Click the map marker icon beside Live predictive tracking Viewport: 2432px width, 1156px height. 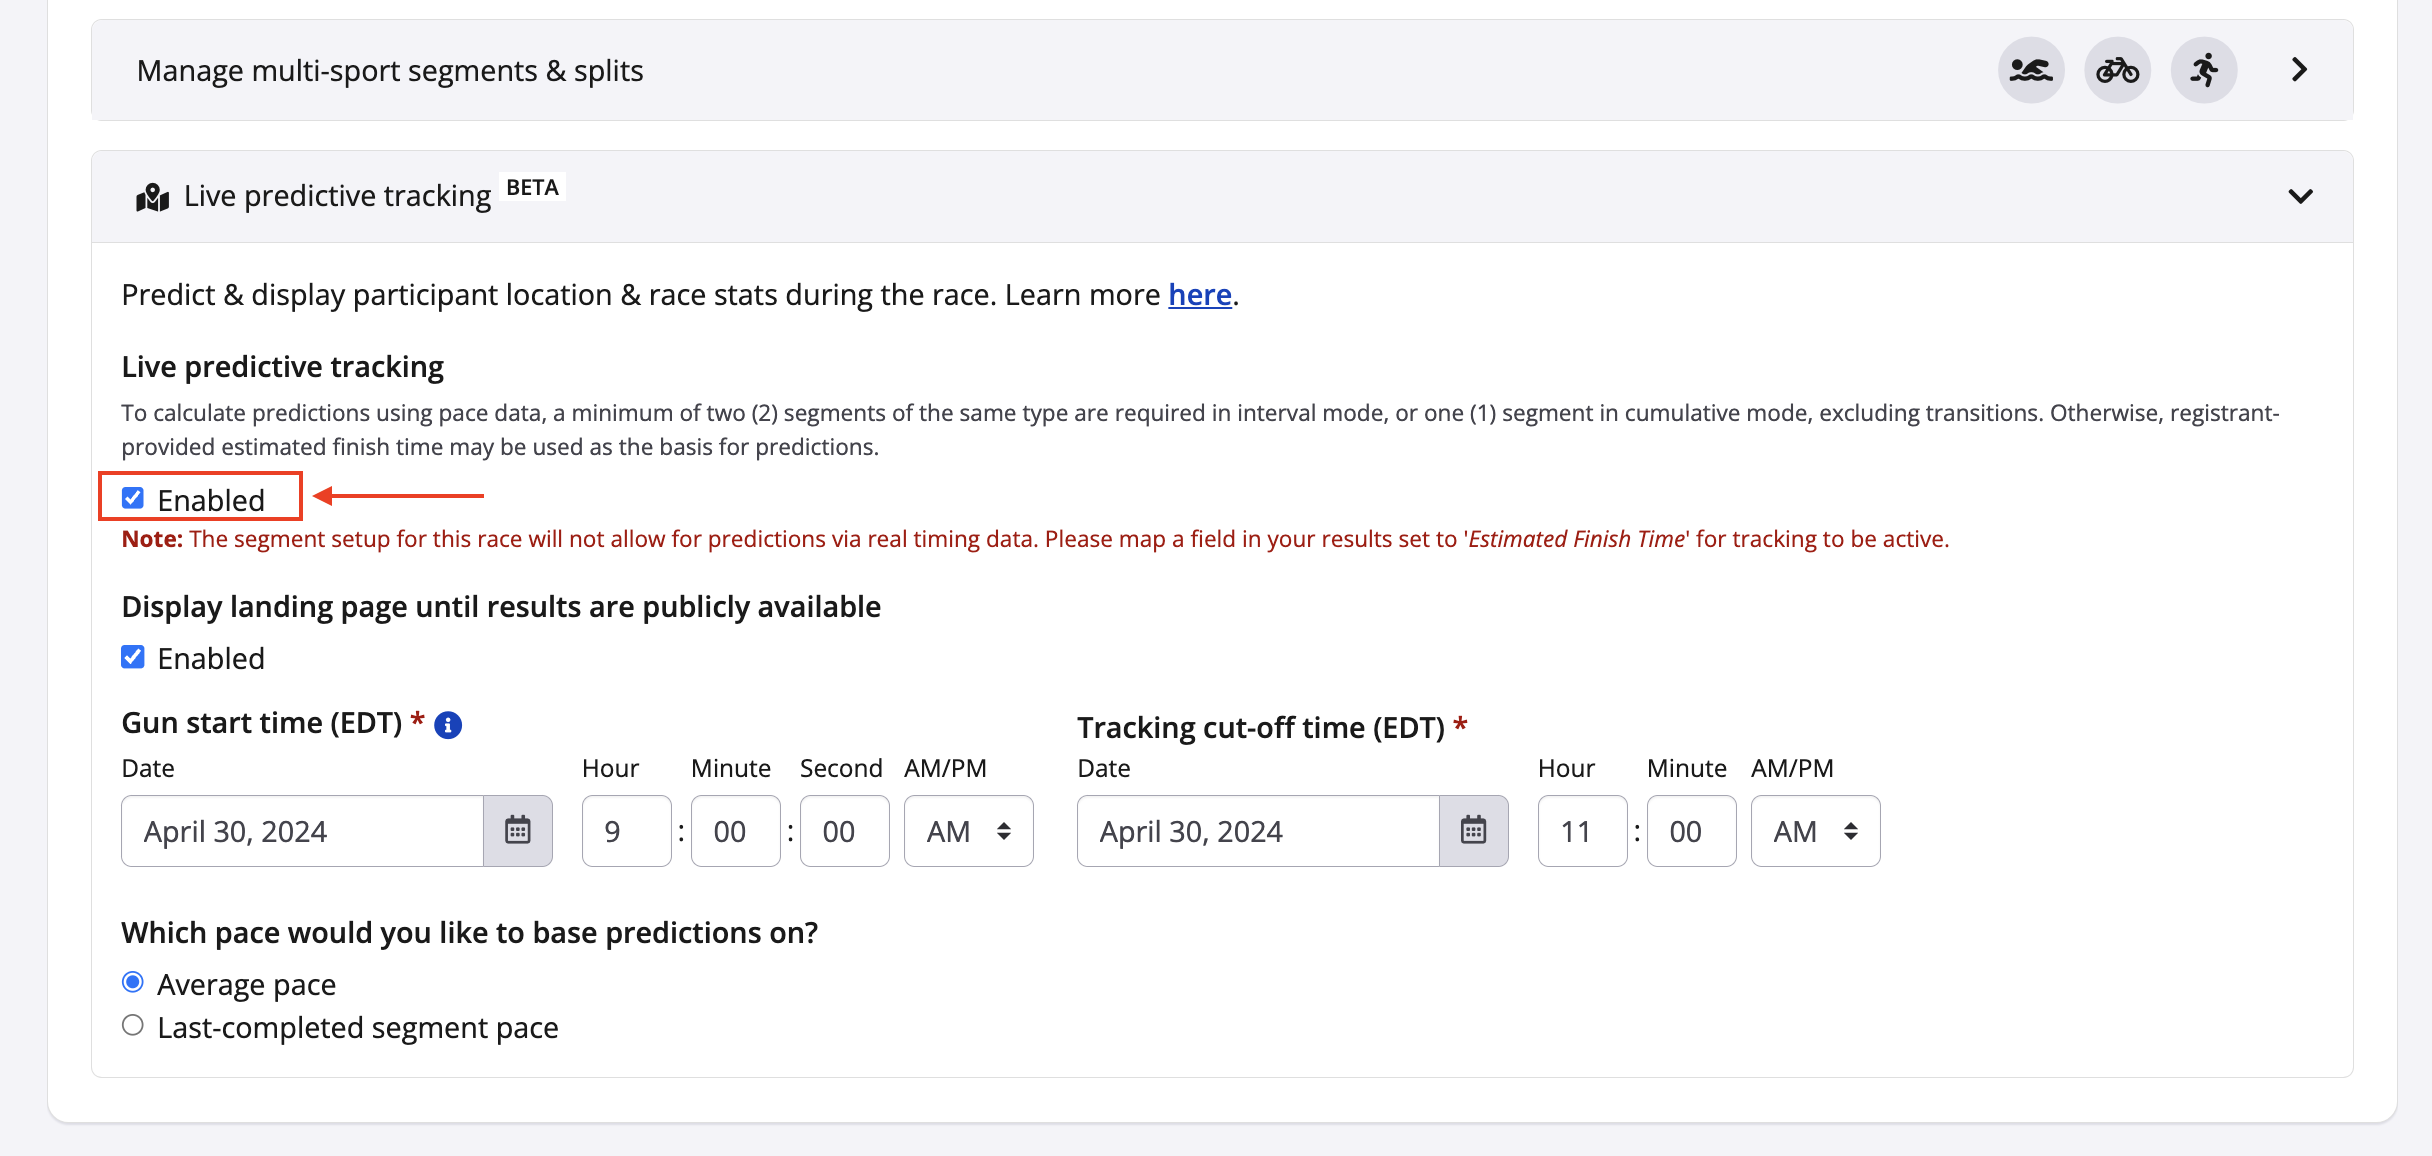153,197
